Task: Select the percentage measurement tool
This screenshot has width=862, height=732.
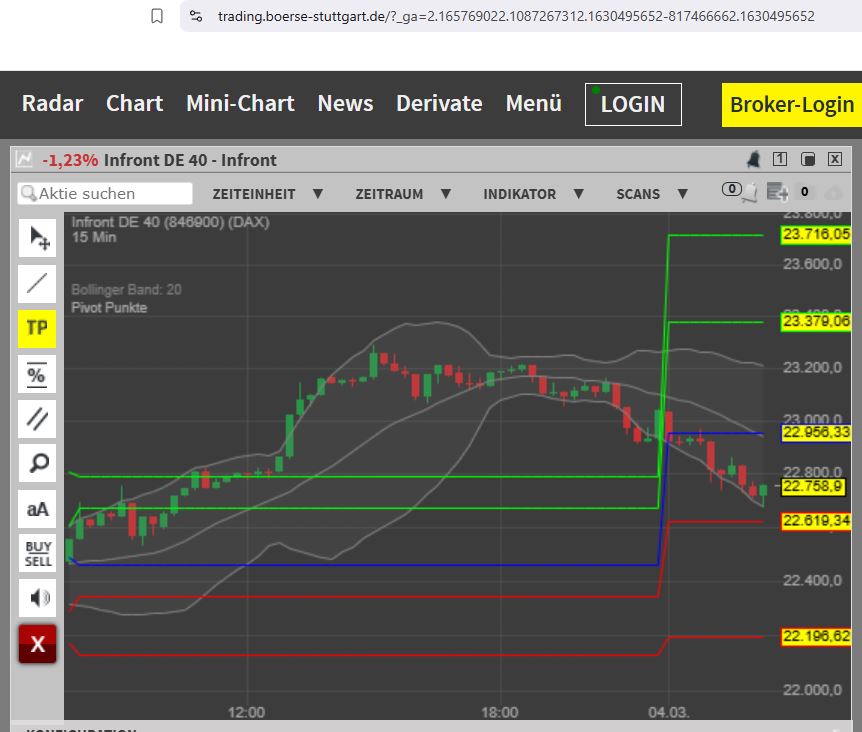Action: 37,374
